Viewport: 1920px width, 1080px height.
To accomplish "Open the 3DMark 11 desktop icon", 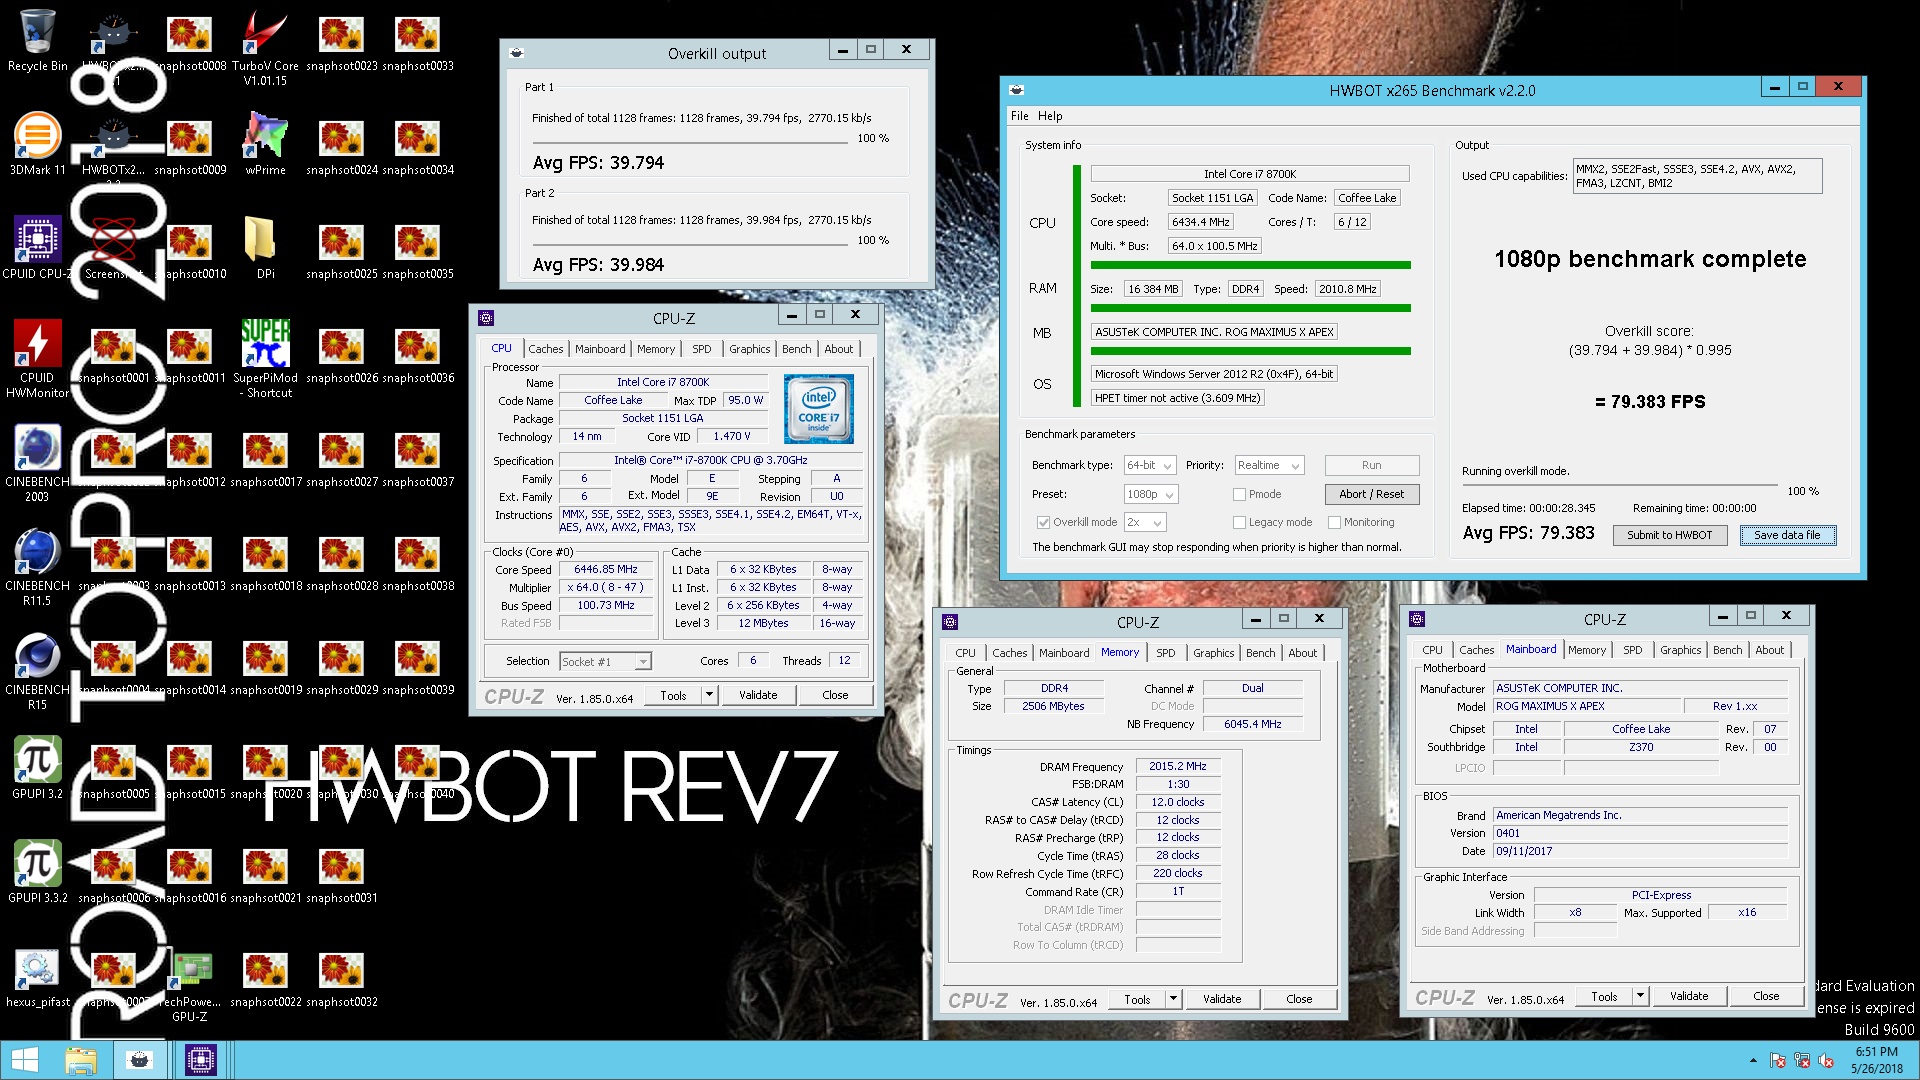I will (37, 144).
